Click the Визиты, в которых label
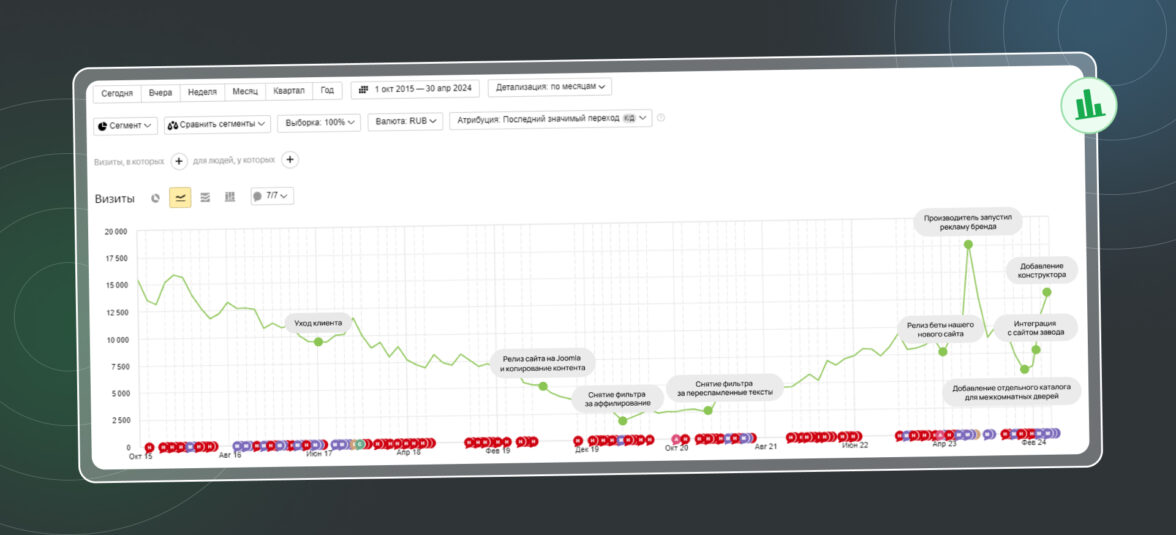 [x=129, y=162]
